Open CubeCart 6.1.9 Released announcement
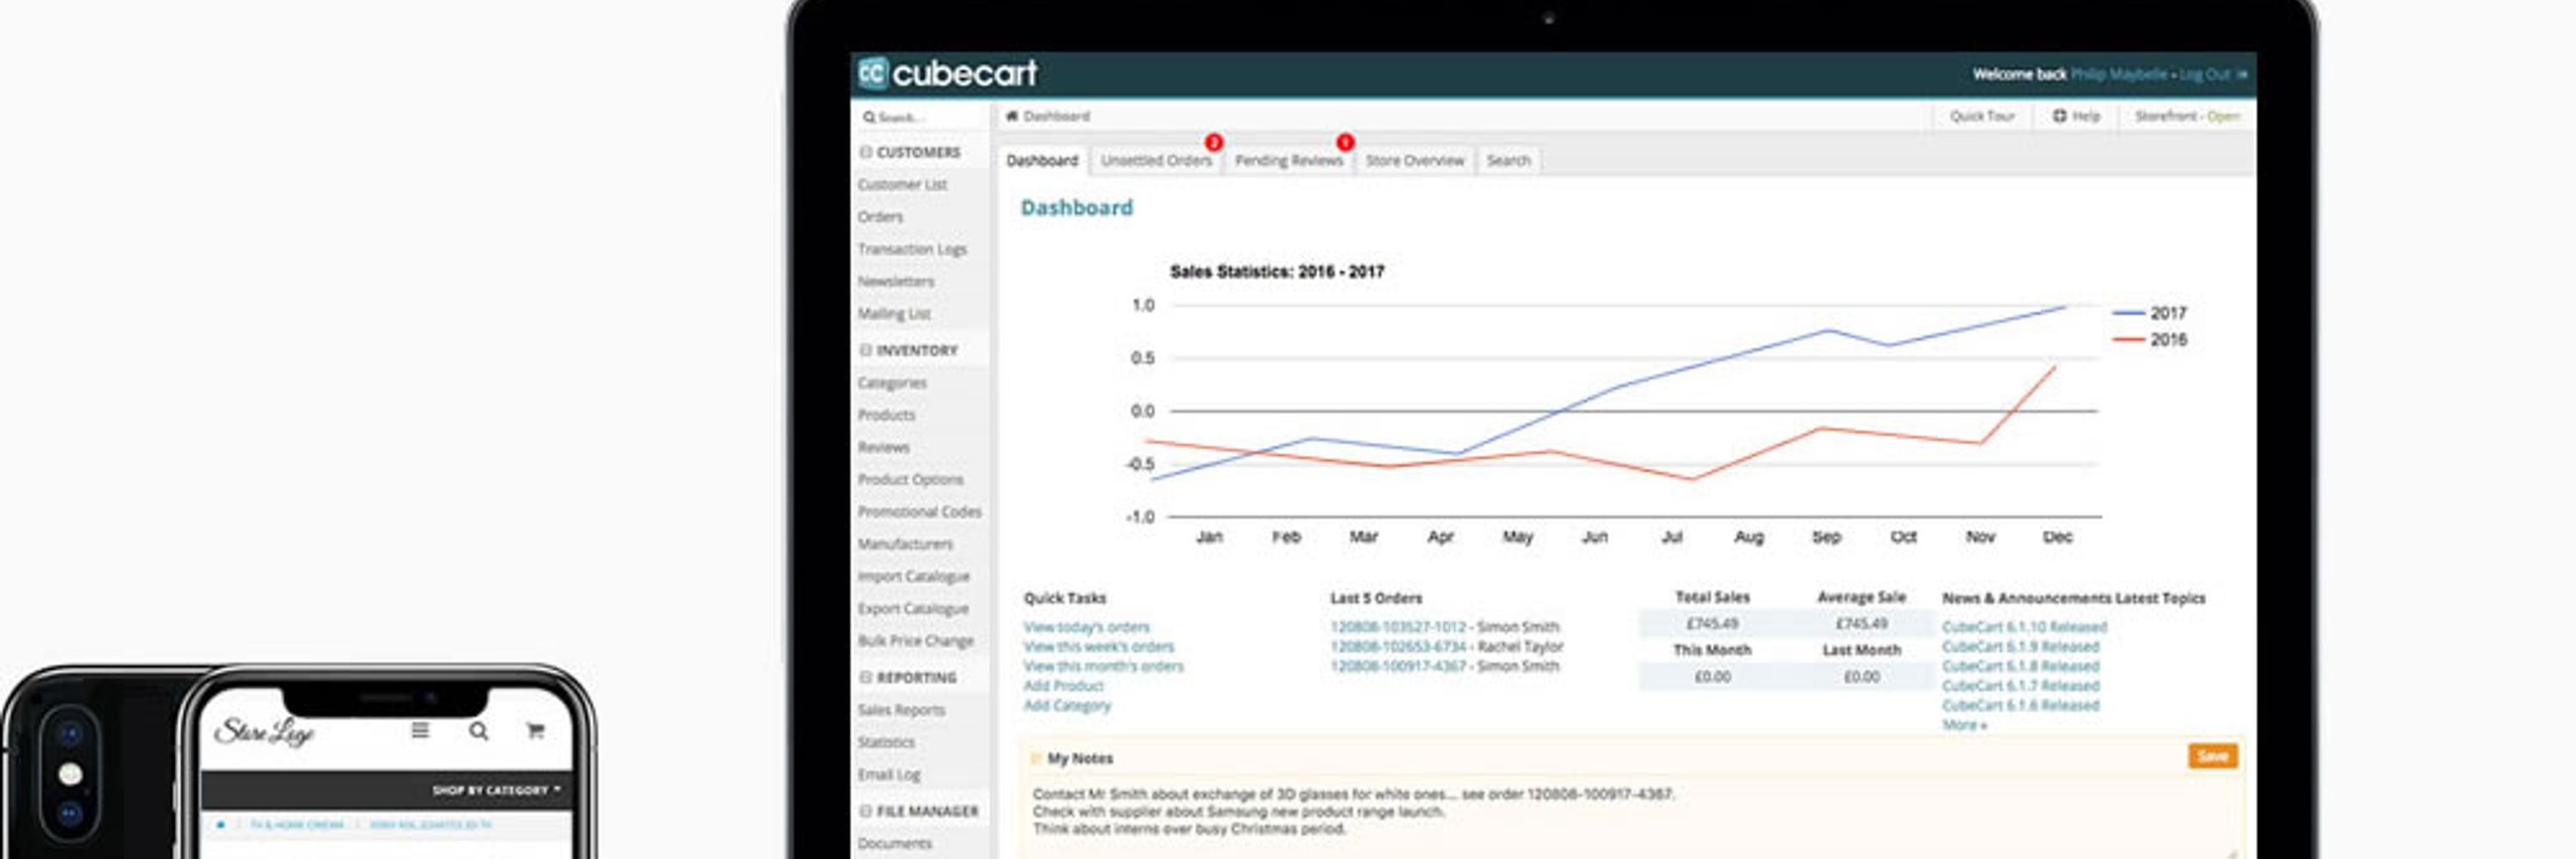Screen dimensions: 2576x859 [x=2020, y=647]
